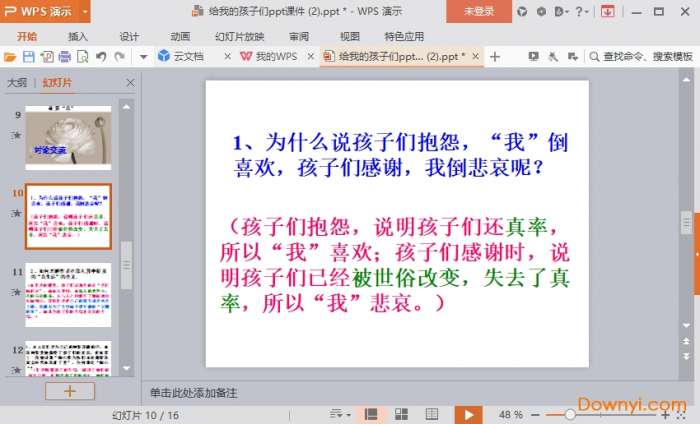Screen dimensions: 700x424
Task: Expand the quick access toolbar dropdown arrow
Action: 143,57
